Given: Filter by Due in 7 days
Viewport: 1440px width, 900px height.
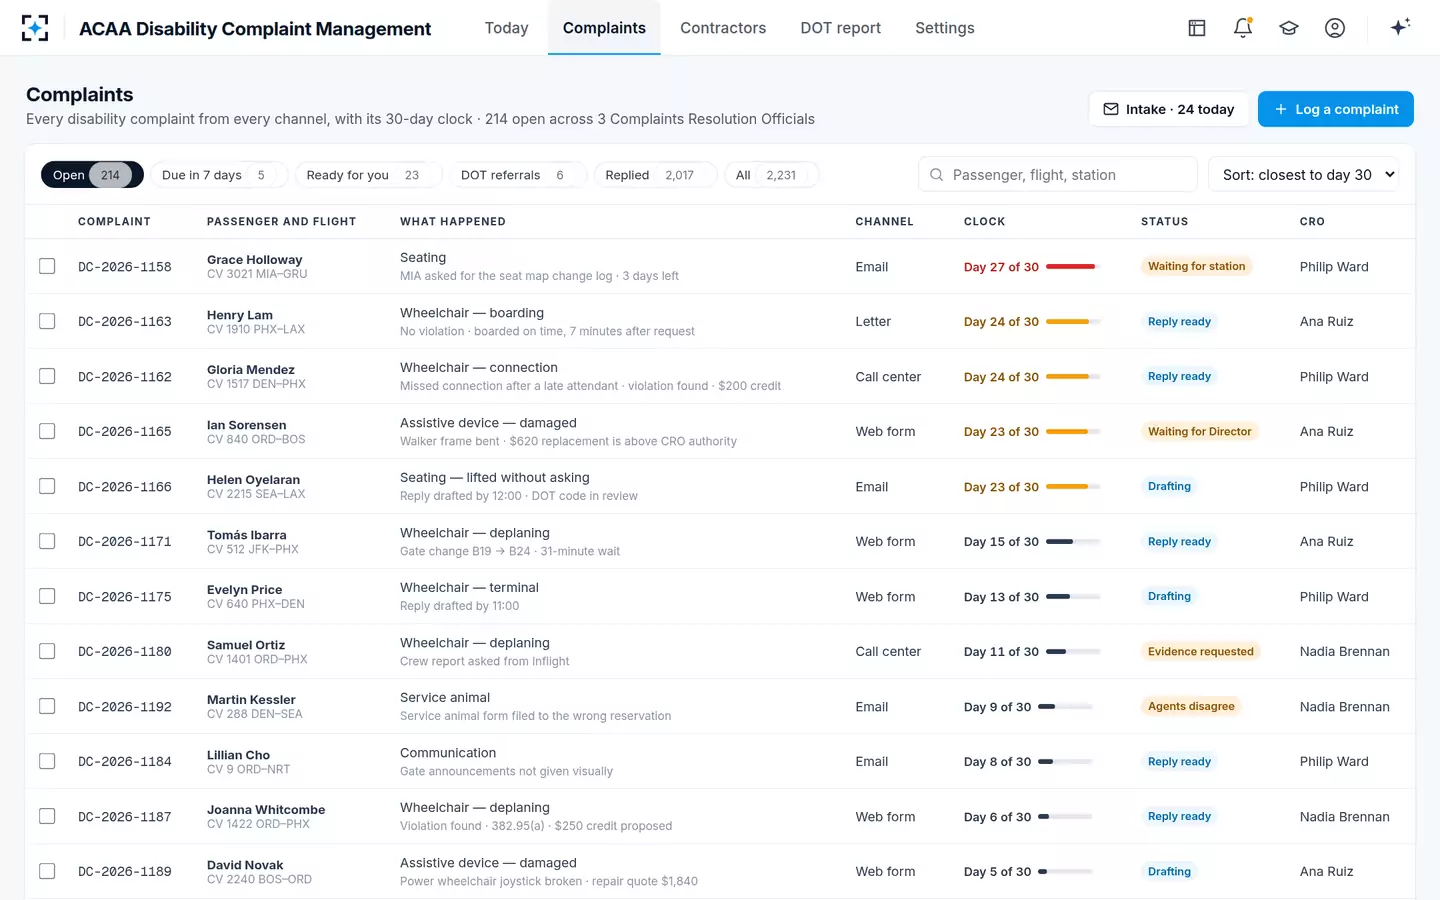Looking at the screenshot, I should [219, 175].
